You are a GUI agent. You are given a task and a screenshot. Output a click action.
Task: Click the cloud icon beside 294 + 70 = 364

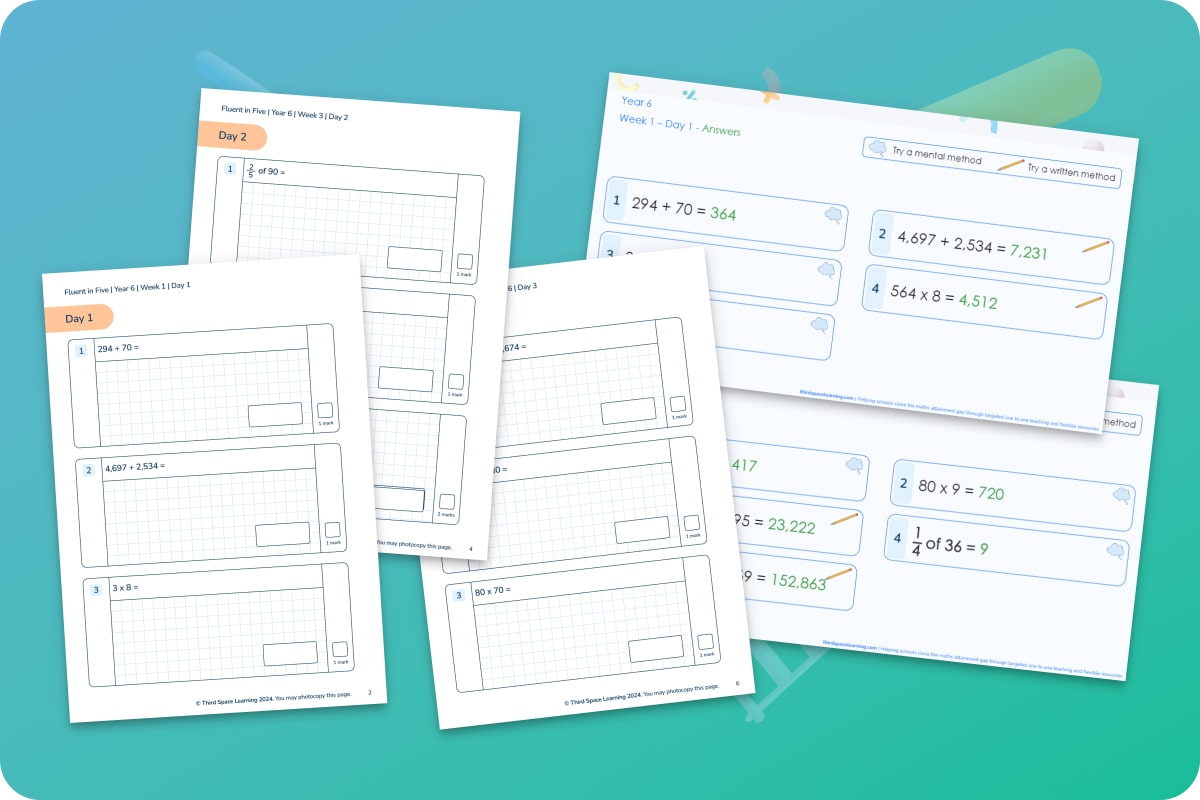click(832, 214)
